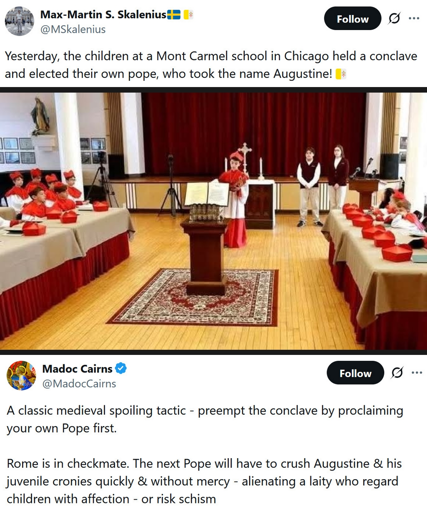Click the 'Rome is in checkmate' paragraph
This screenshot has width=427, height=512.
pos(204,481)
